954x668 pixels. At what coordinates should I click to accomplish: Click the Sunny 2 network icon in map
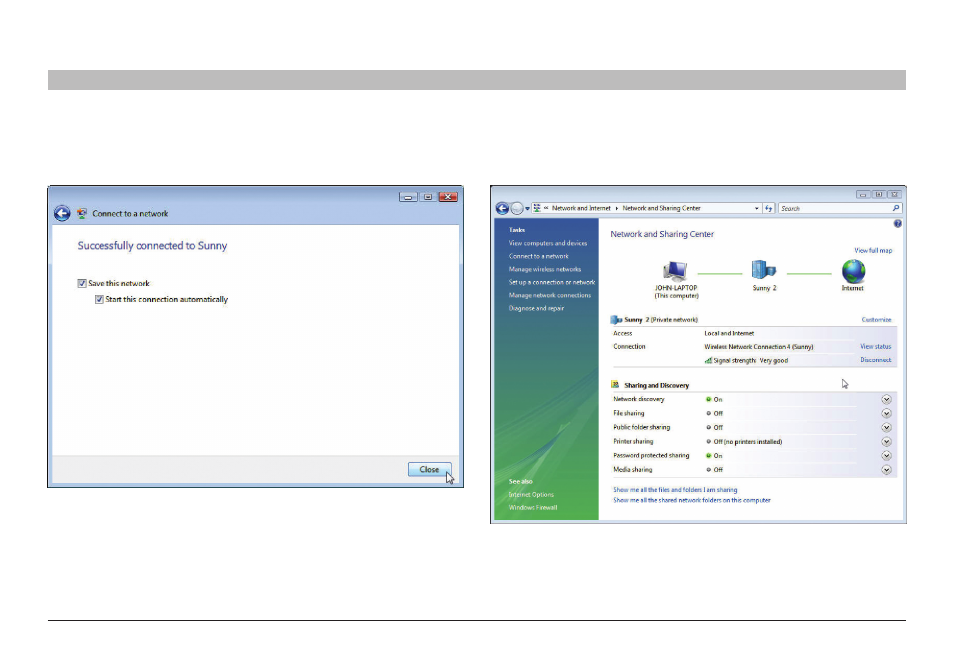tap(764, 270)
